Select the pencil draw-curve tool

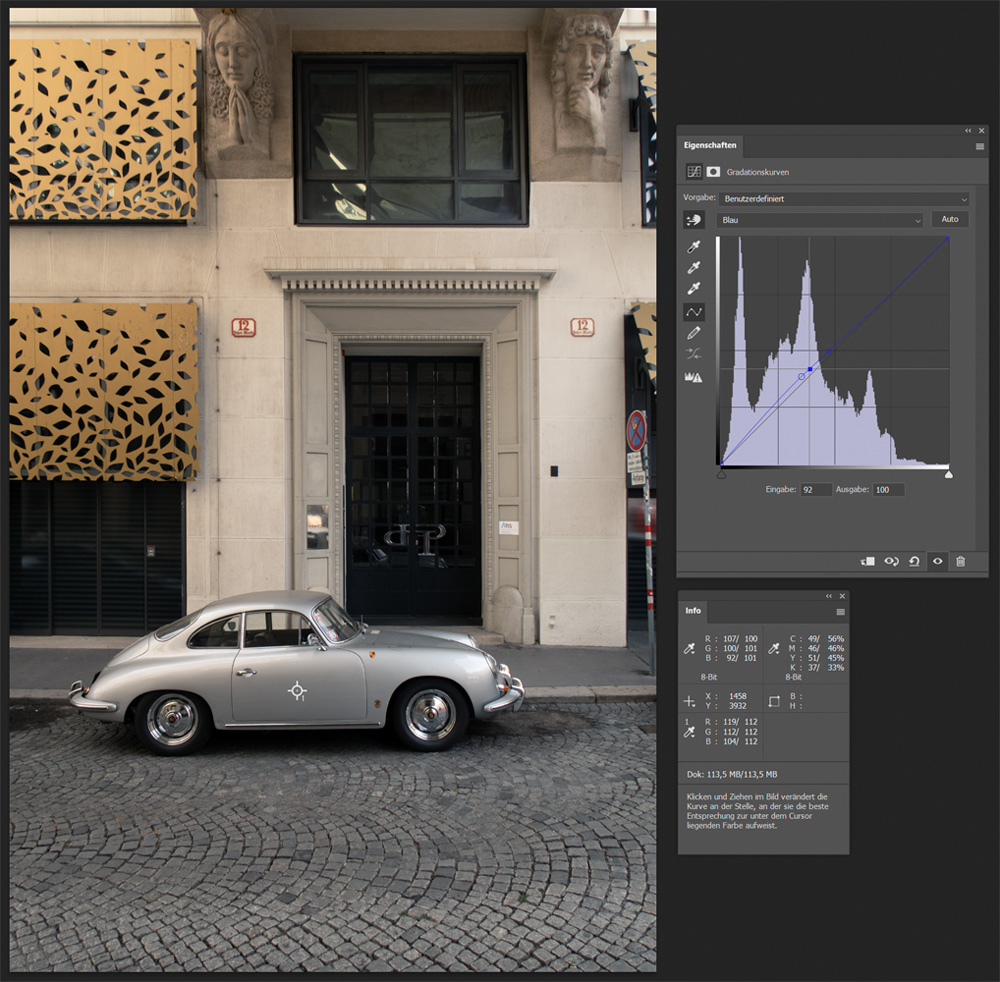coord(693,333)
